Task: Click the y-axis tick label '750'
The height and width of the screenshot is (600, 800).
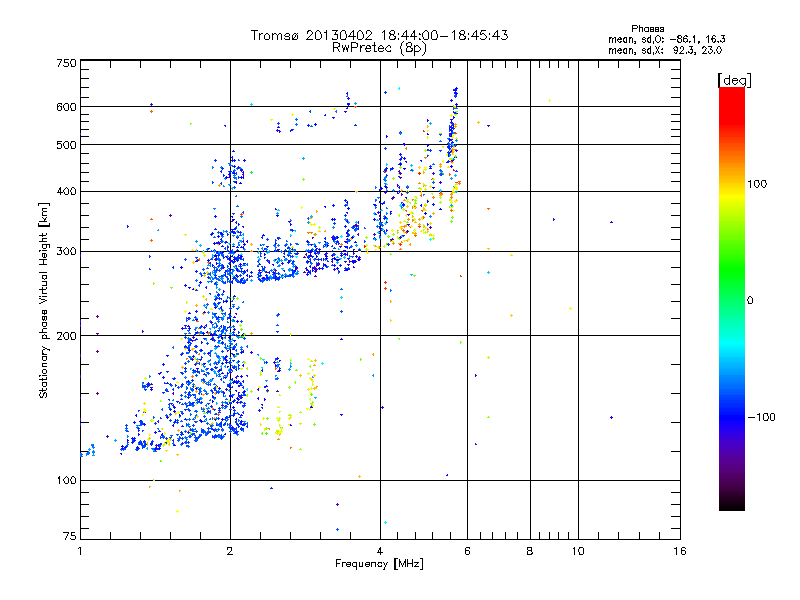Action: (66, 63)
